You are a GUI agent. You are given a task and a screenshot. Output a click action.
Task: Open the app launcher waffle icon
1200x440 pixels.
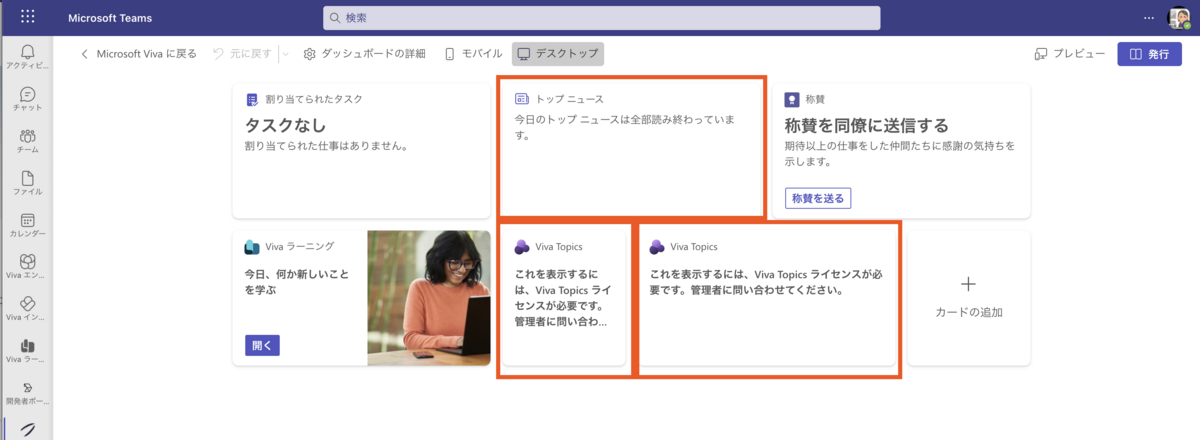coord(27,17)
